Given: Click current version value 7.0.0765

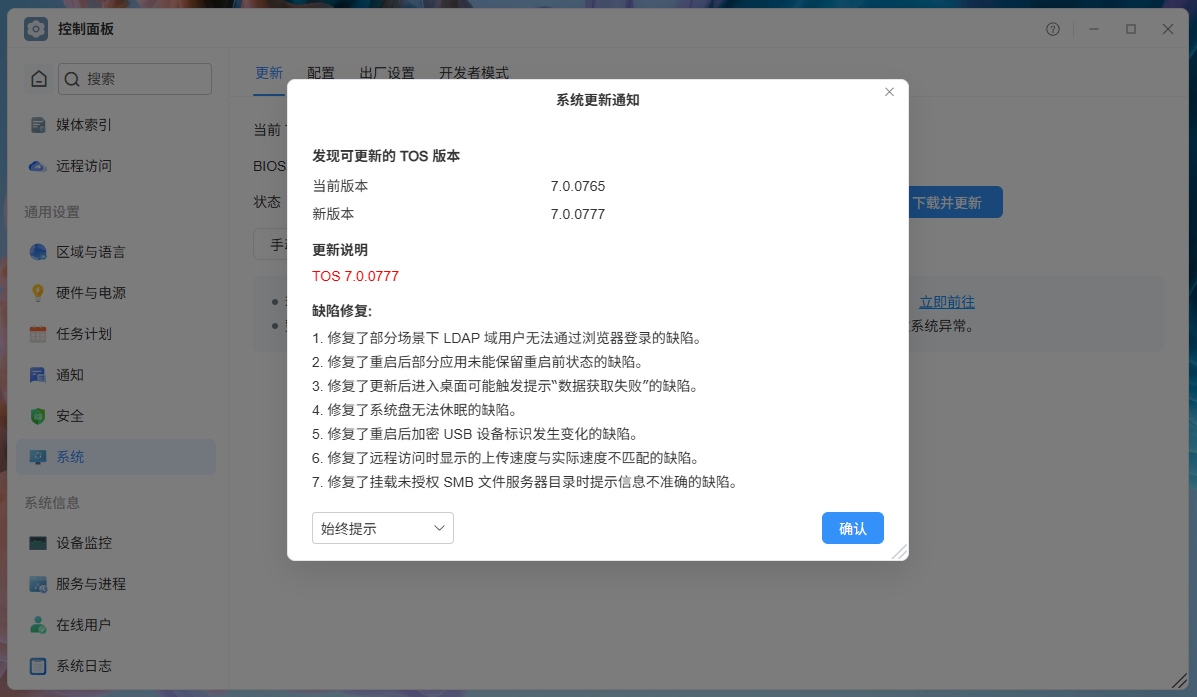Looking at the screenshot, I should [578, 186].
